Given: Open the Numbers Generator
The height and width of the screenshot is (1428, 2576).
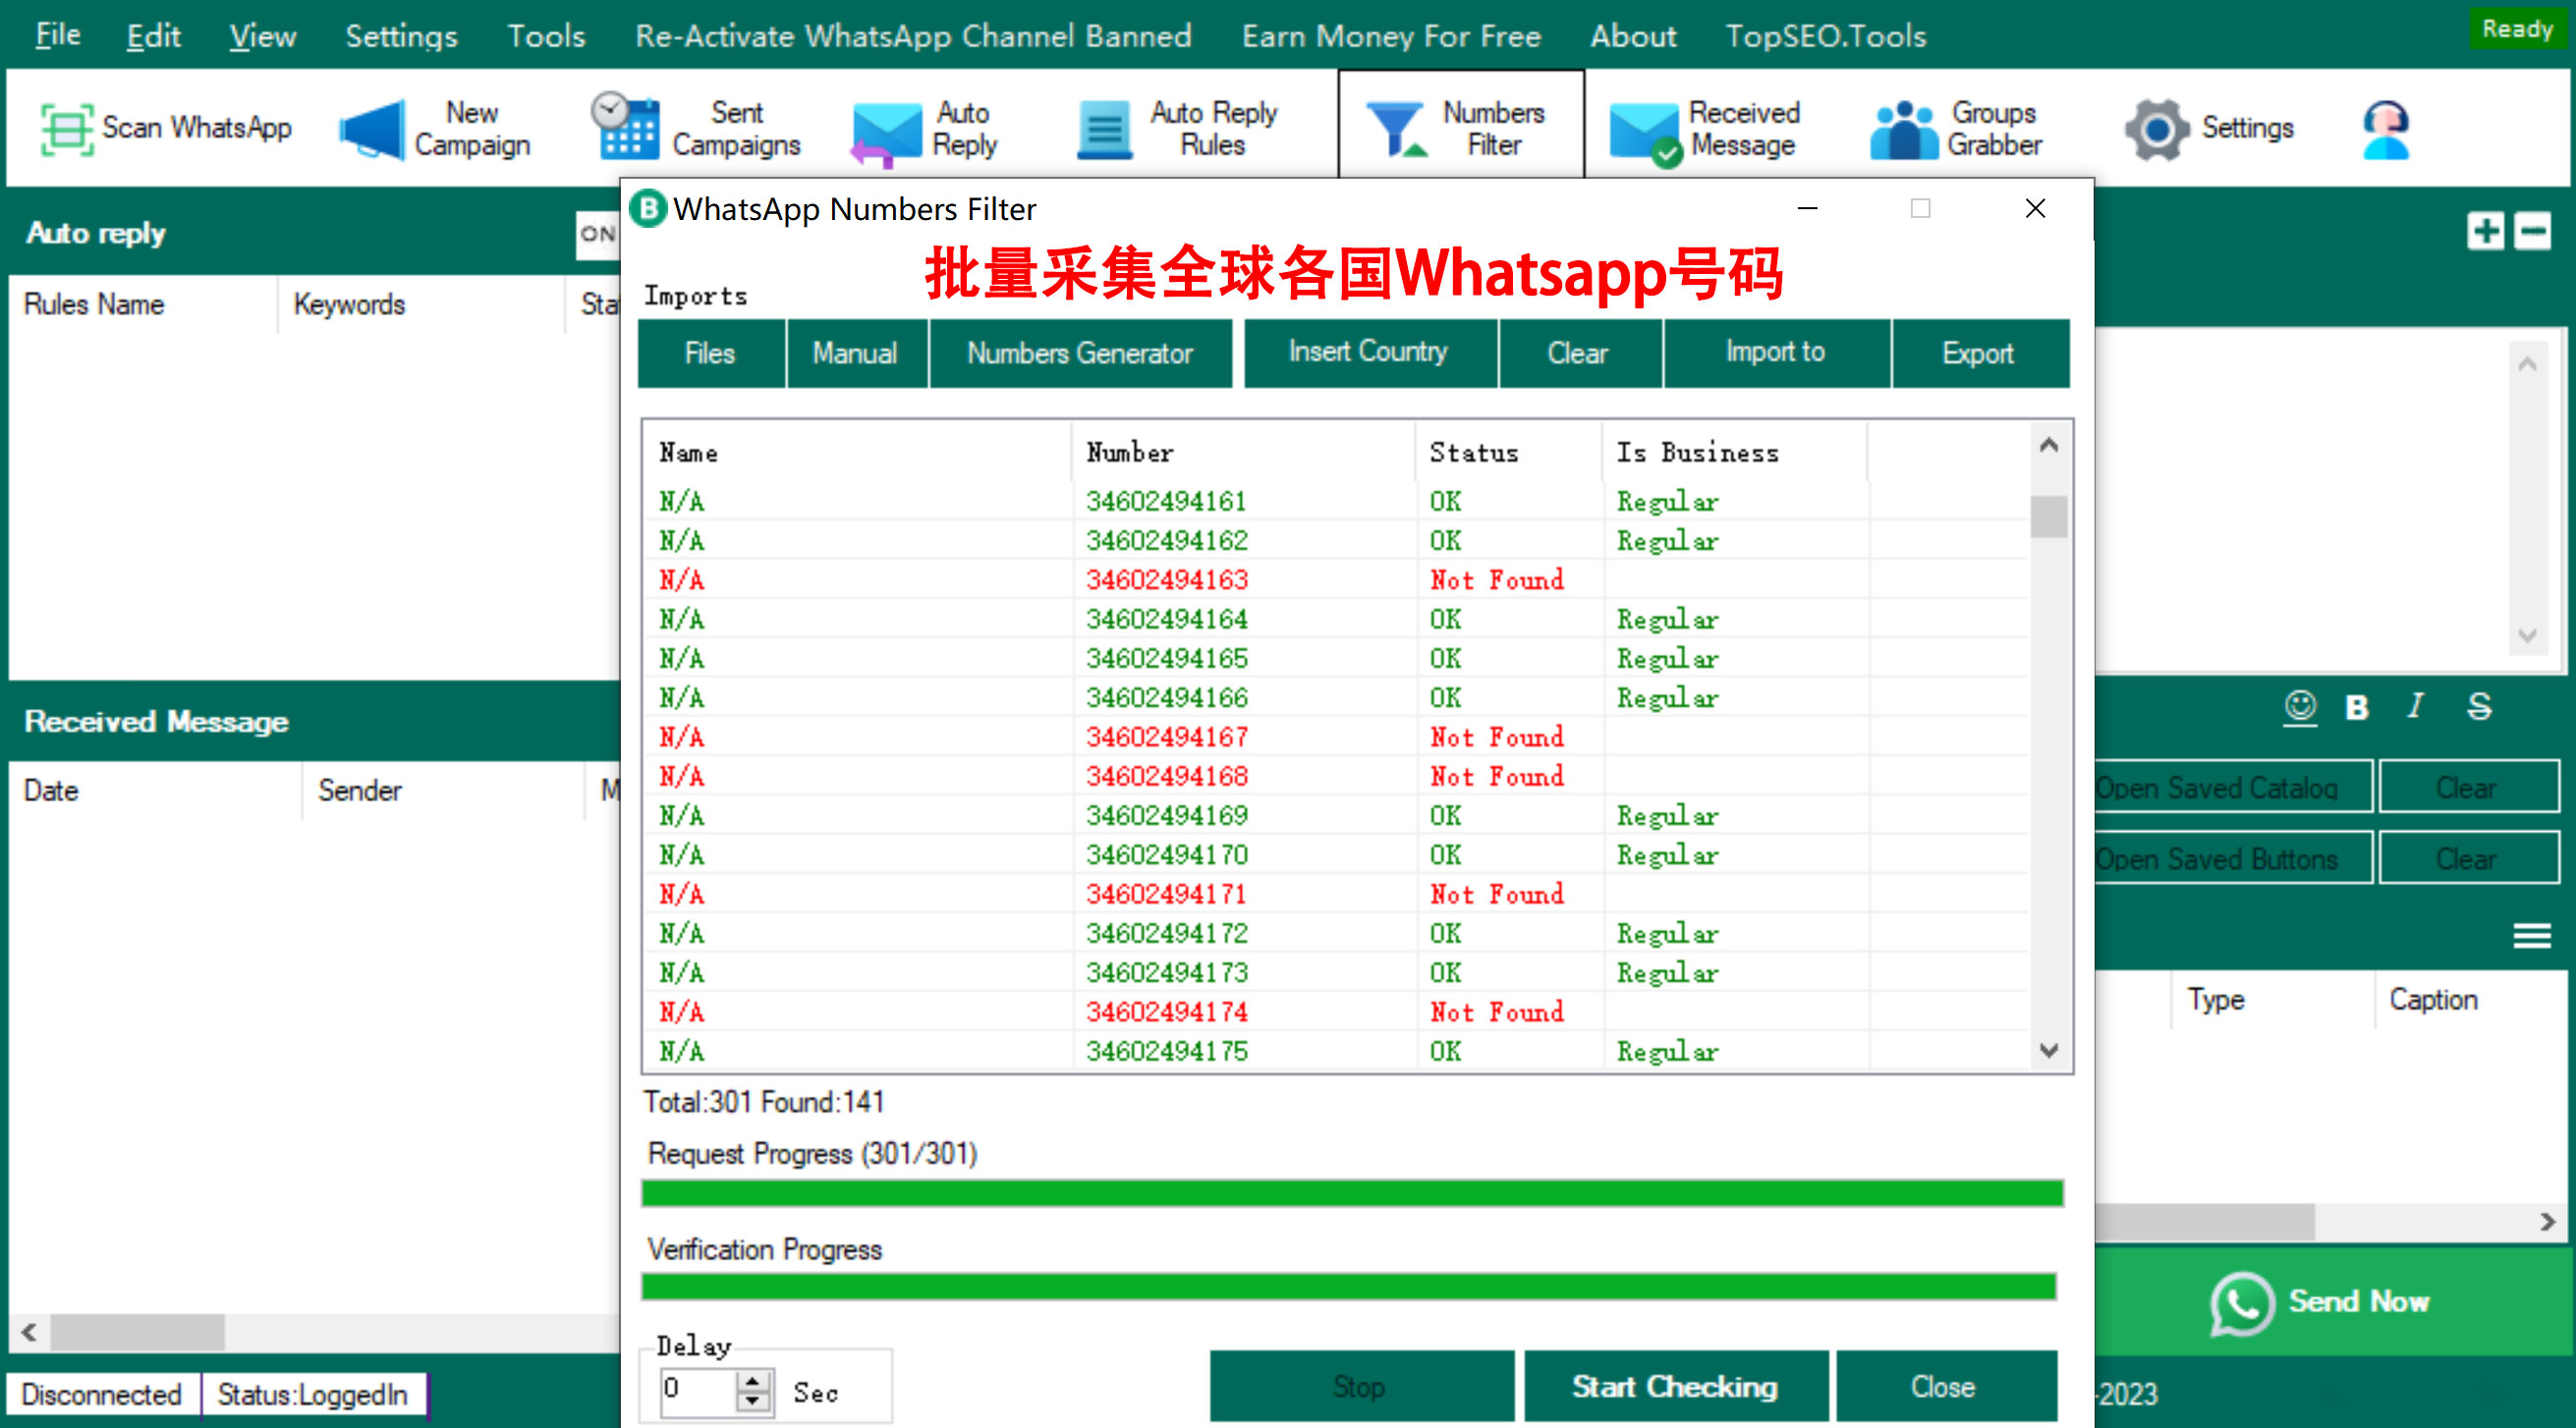Looking at the screenshot, I should [1080, 353].
